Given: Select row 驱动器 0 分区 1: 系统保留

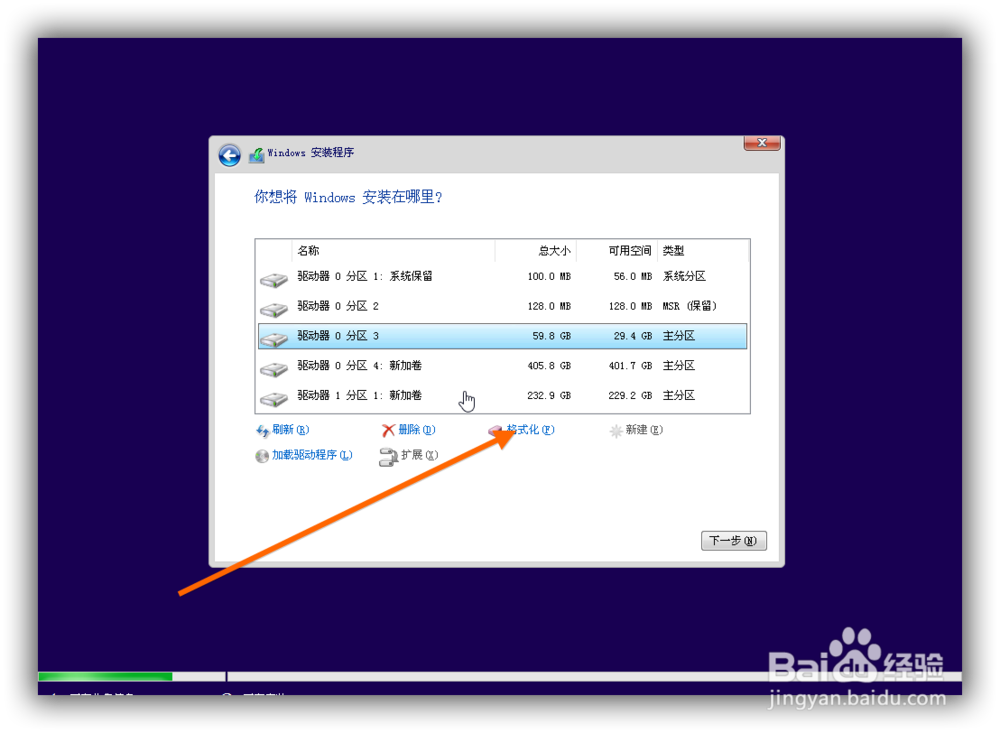Looking at the screenshot, I should (x=503, y=276).
